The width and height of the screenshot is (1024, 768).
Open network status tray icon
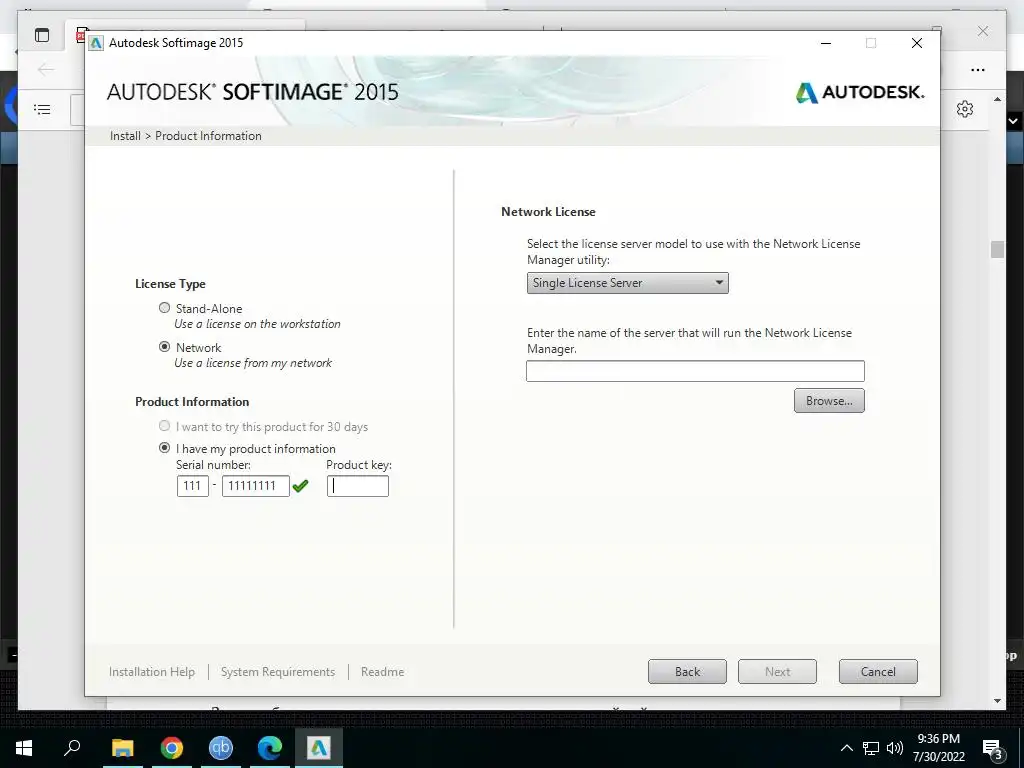(x=871, y=748)
